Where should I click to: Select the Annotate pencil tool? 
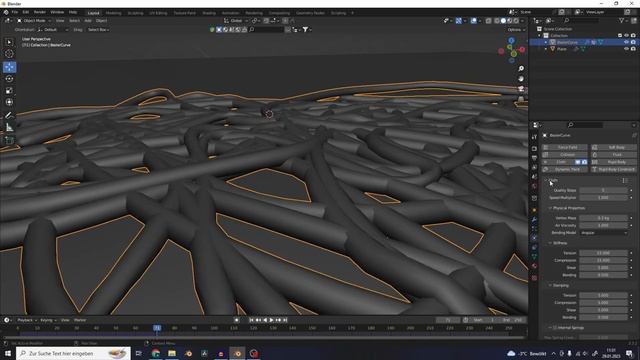(x=9, y=116)
